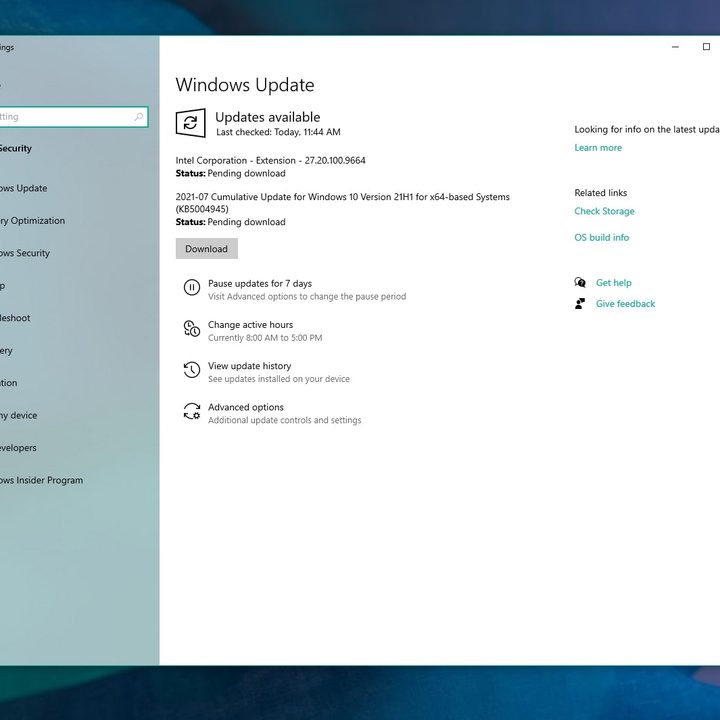Click the Get help chat icon

[x=580, y=282]
